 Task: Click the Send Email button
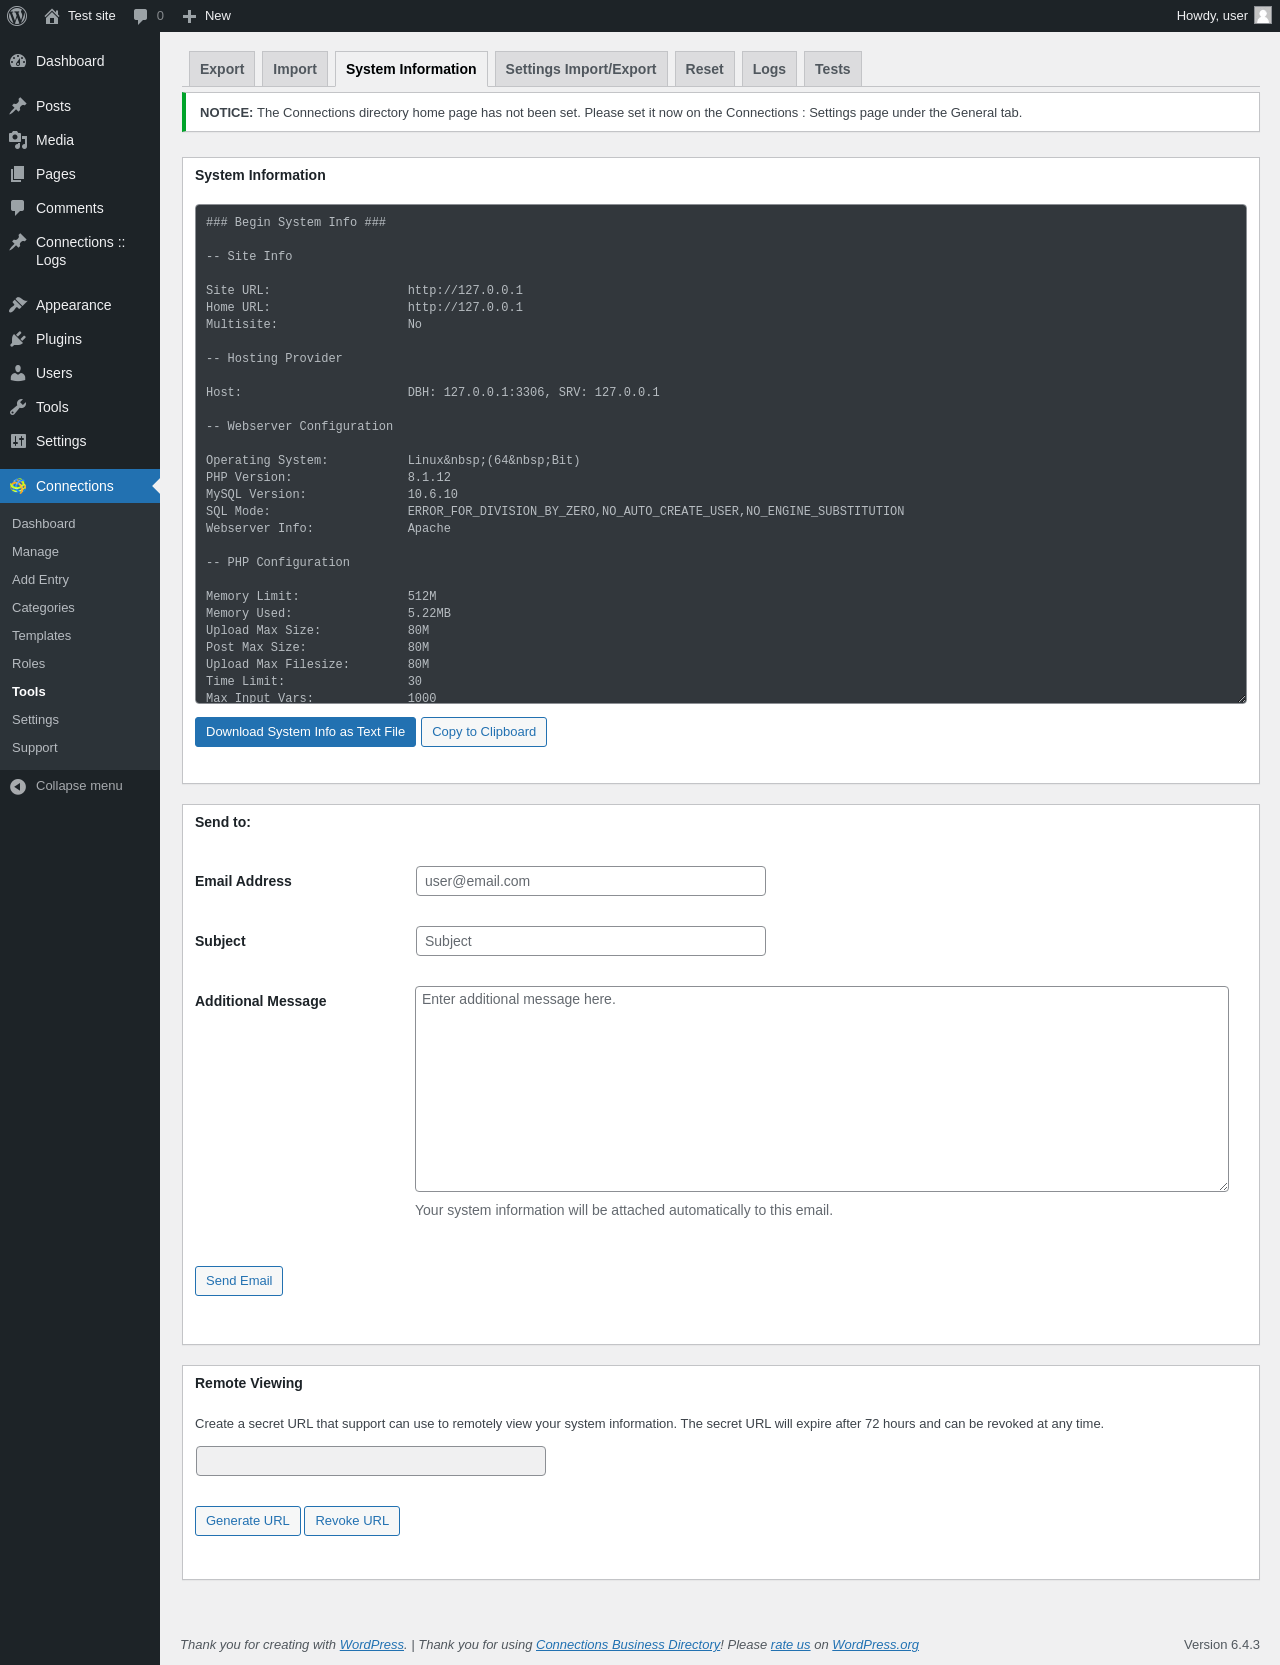239,1281
